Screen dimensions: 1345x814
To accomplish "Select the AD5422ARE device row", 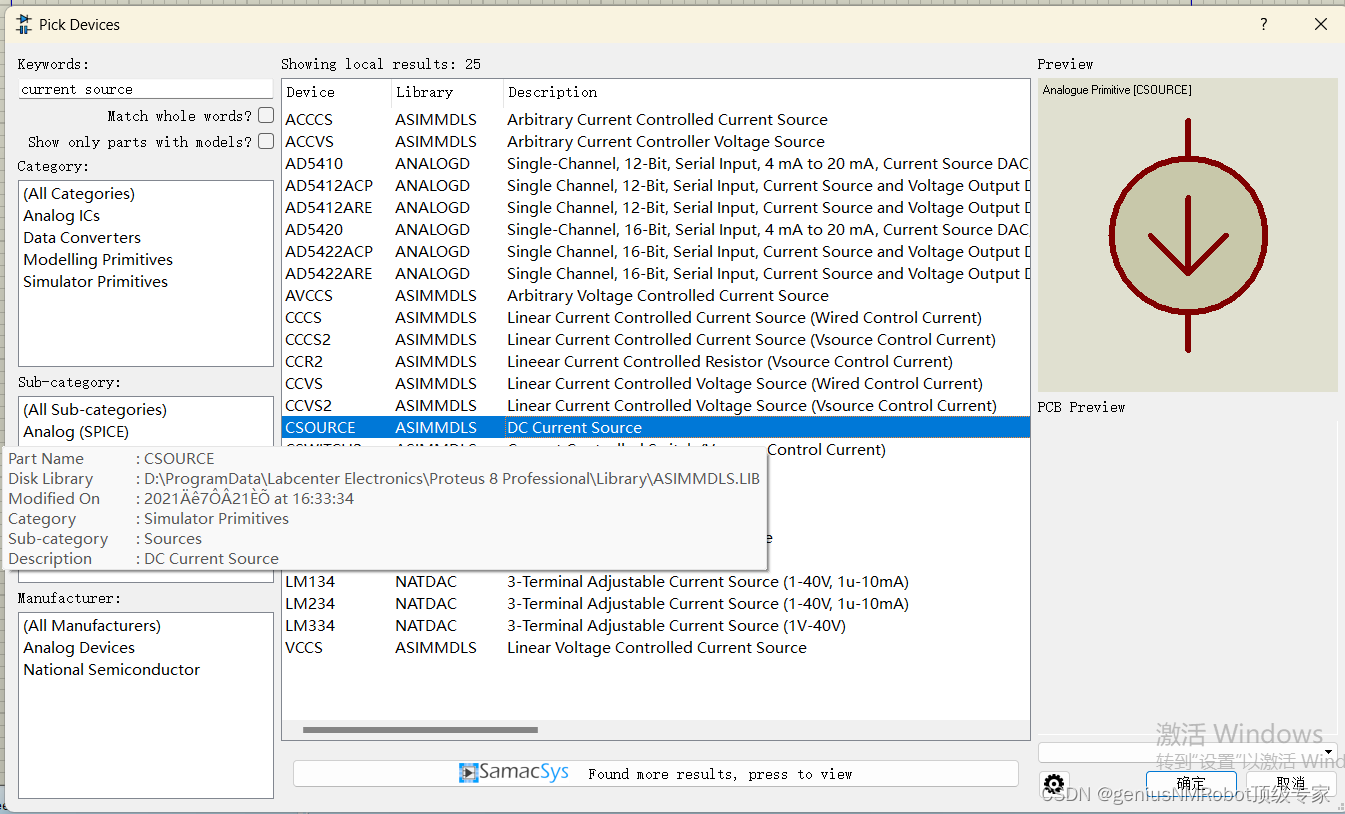I will 656,274.
